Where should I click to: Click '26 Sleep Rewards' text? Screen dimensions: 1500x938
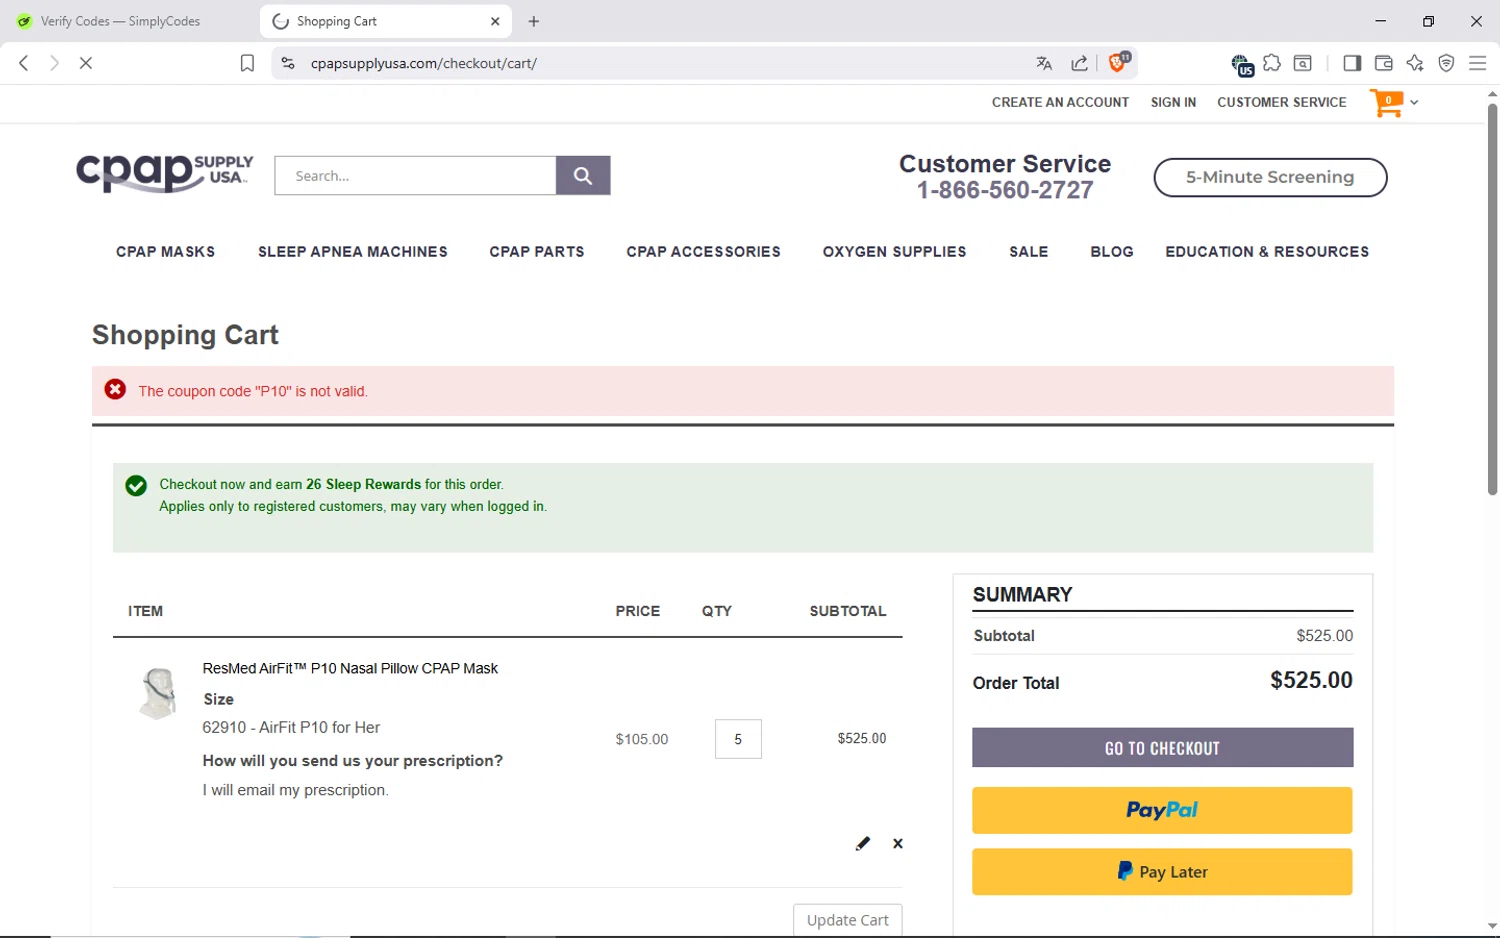tap(363, 484)
